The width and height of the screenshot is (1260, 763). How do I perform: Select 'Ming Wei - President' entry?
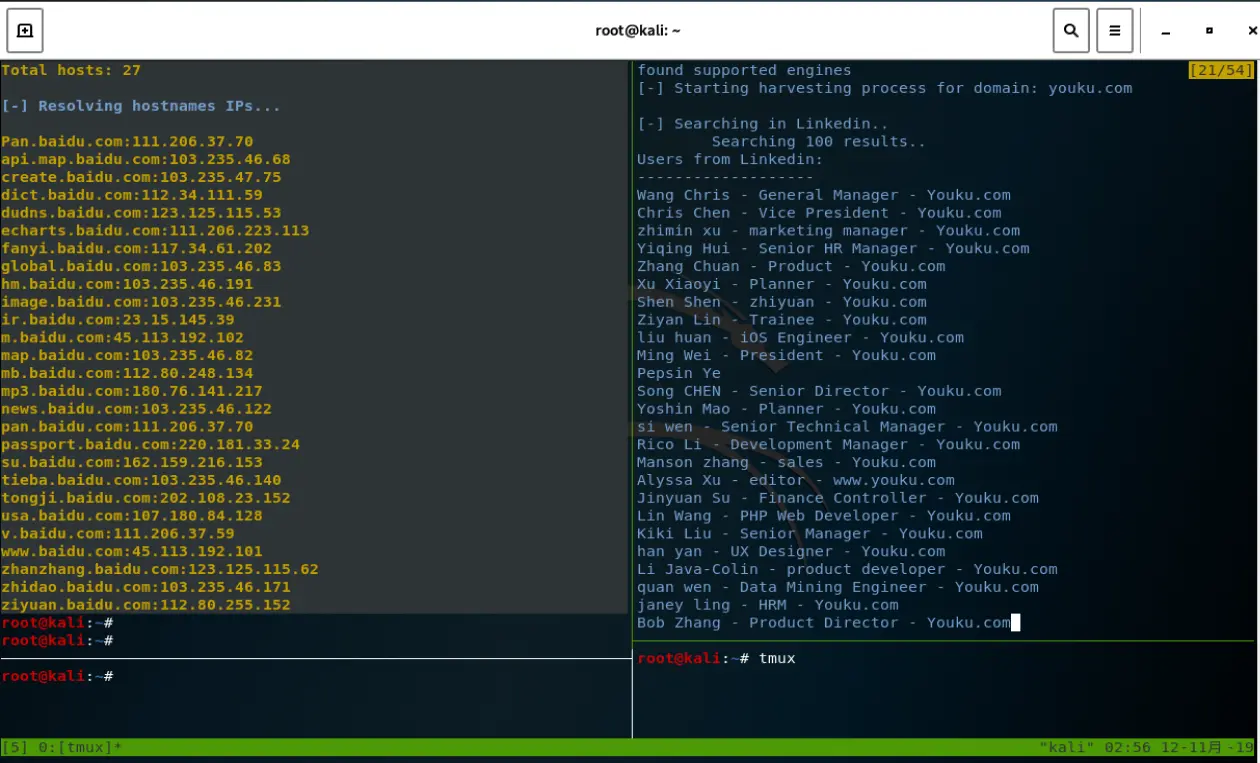pyautogui.click(x=787, y=355)
